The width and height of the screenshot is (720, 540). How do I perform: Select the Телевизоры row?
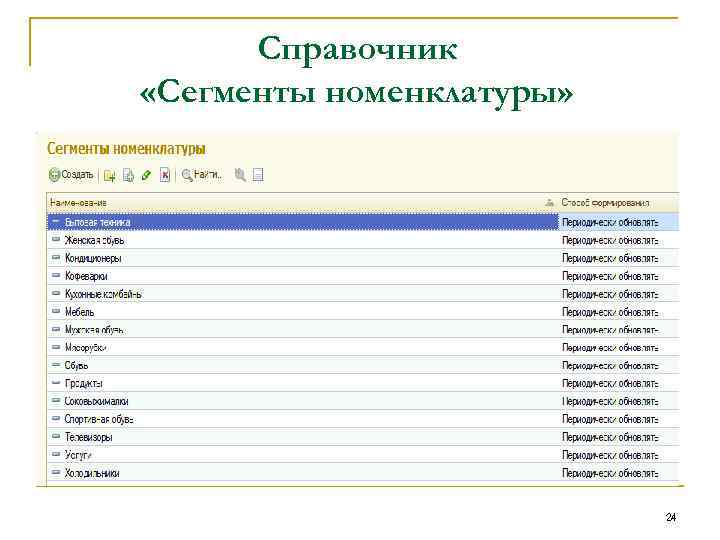click(x=363, y=437)
